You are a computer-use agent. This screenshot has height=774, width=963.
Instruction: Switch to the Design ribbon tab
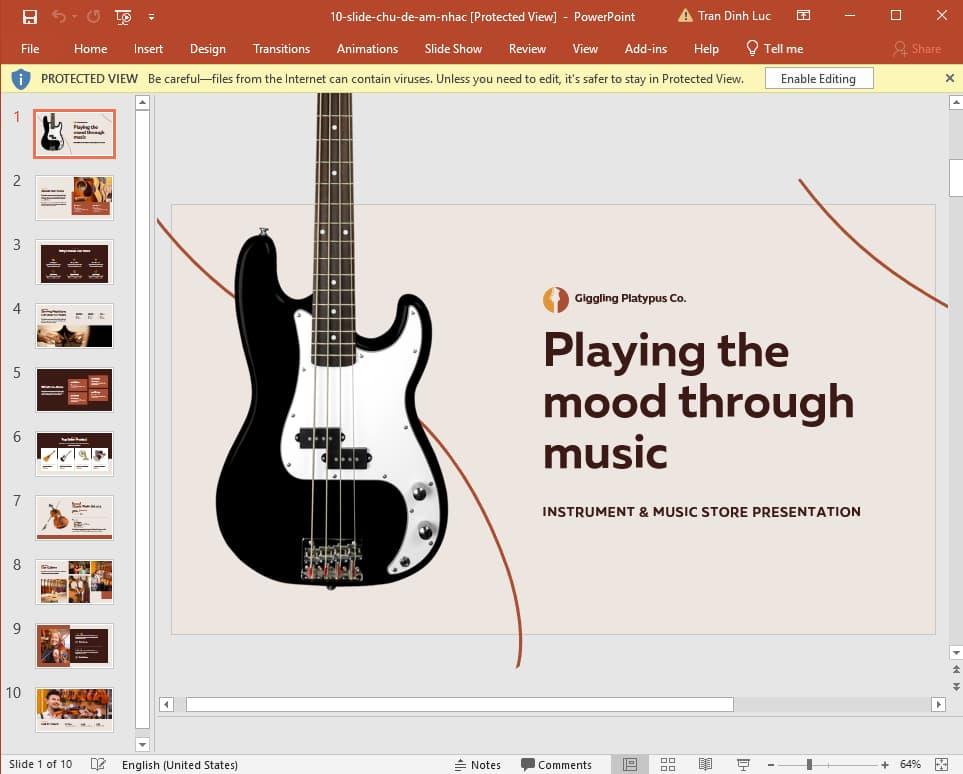[207, 48]
